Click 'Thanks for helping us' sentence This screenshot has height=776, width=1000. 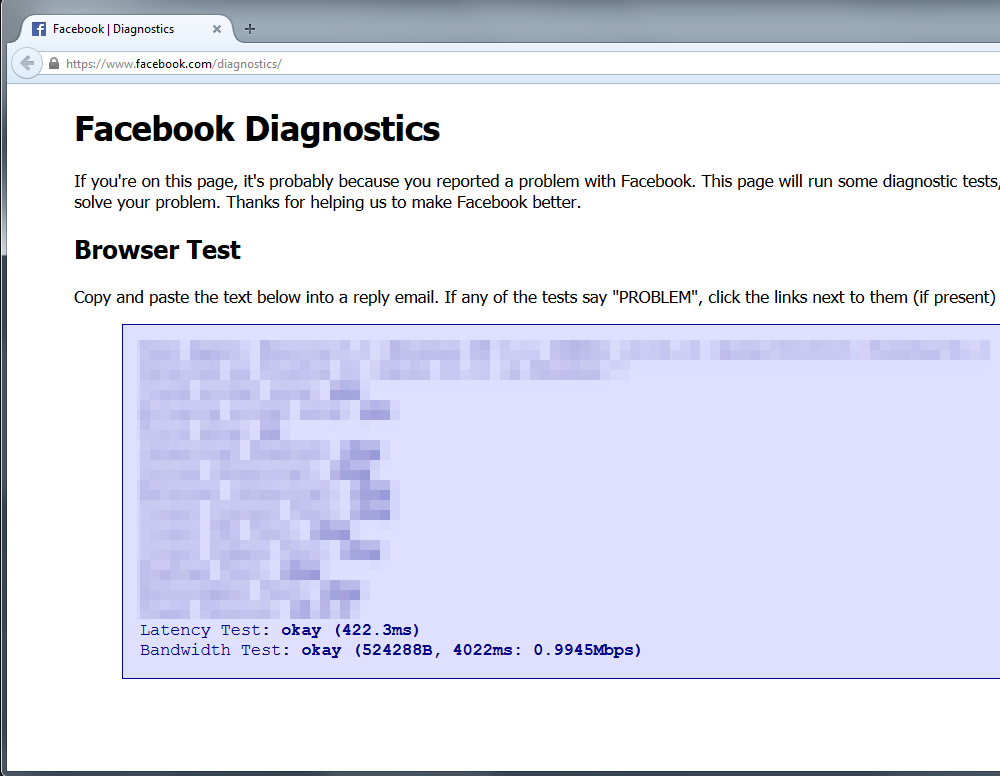coord(404,202)
